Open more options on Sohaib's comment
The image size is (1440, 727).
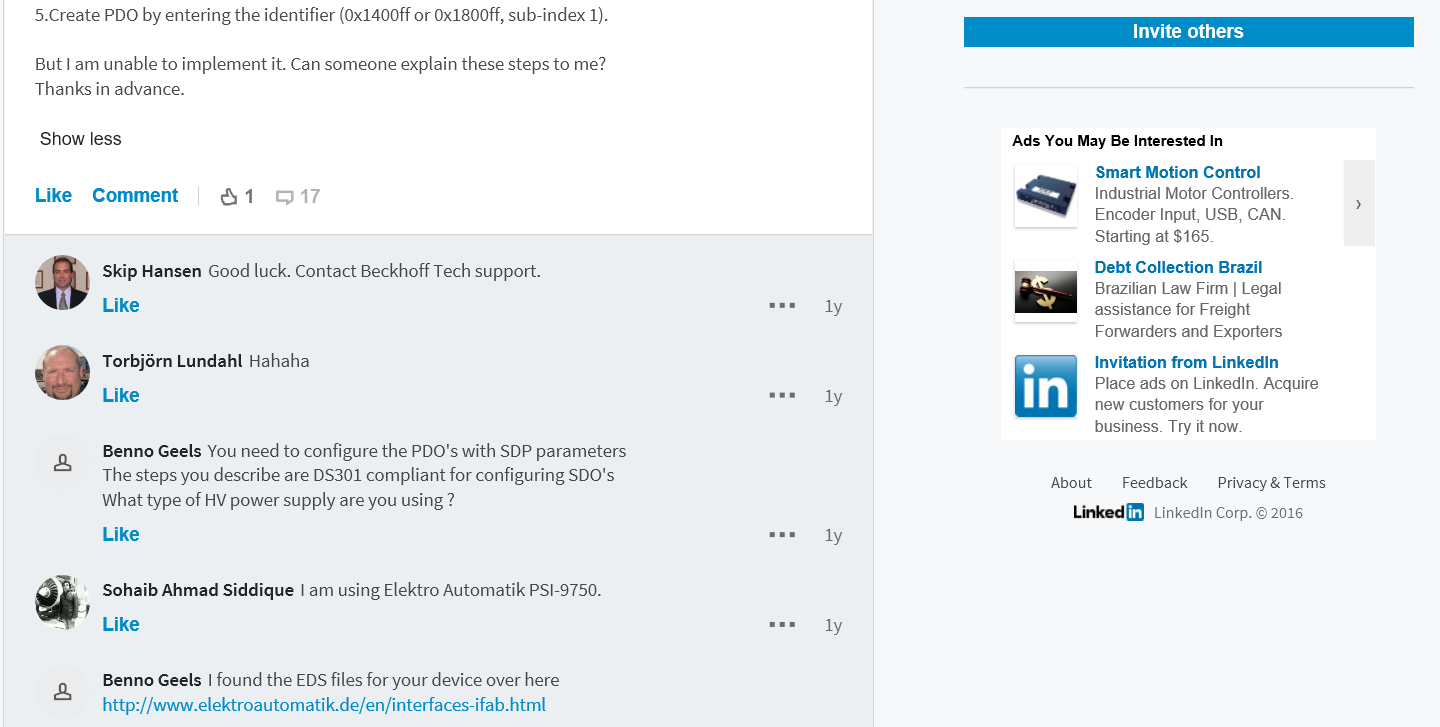coord(782,624)
